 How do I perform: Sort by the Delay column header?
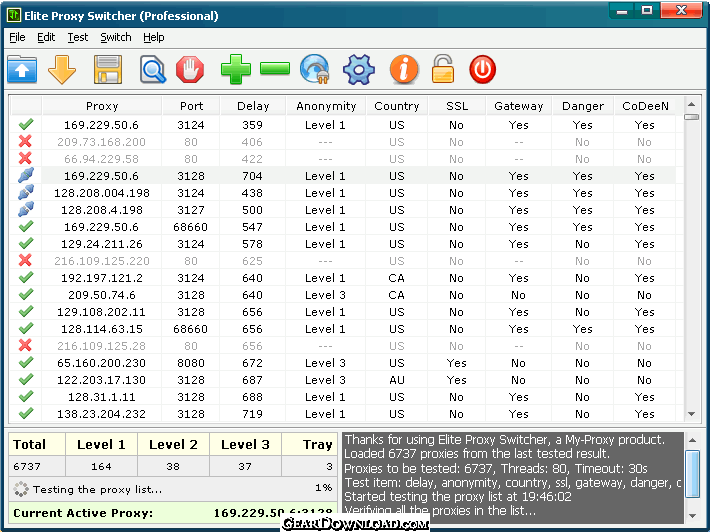(x=253, y=106)
